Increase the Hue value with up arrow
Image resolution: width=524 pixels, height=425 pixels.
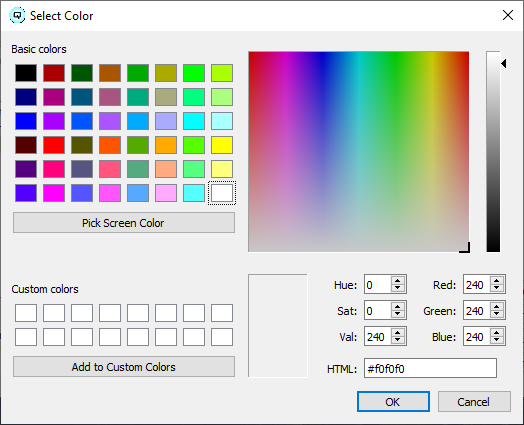(397, 281)
